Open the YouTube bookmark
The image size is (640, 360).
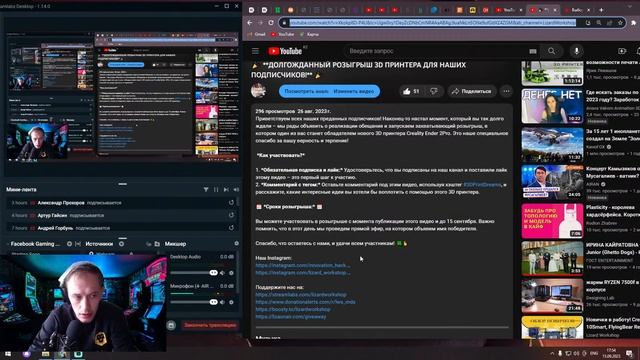(x=283, y=34)
